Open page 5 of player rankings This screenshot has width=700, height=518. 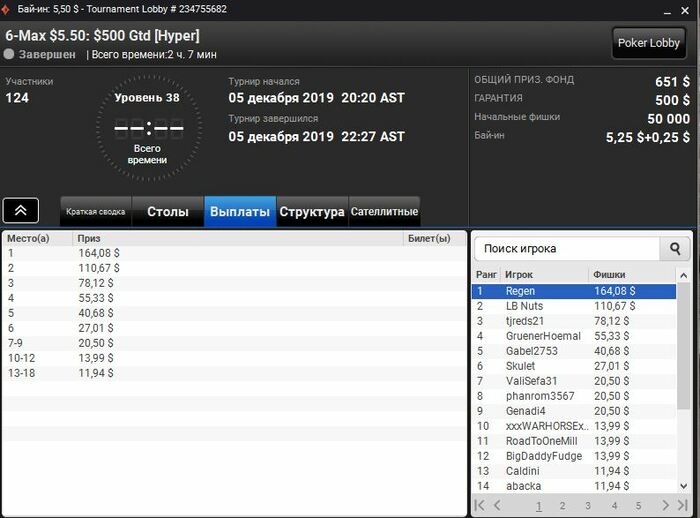click(638, 505)
